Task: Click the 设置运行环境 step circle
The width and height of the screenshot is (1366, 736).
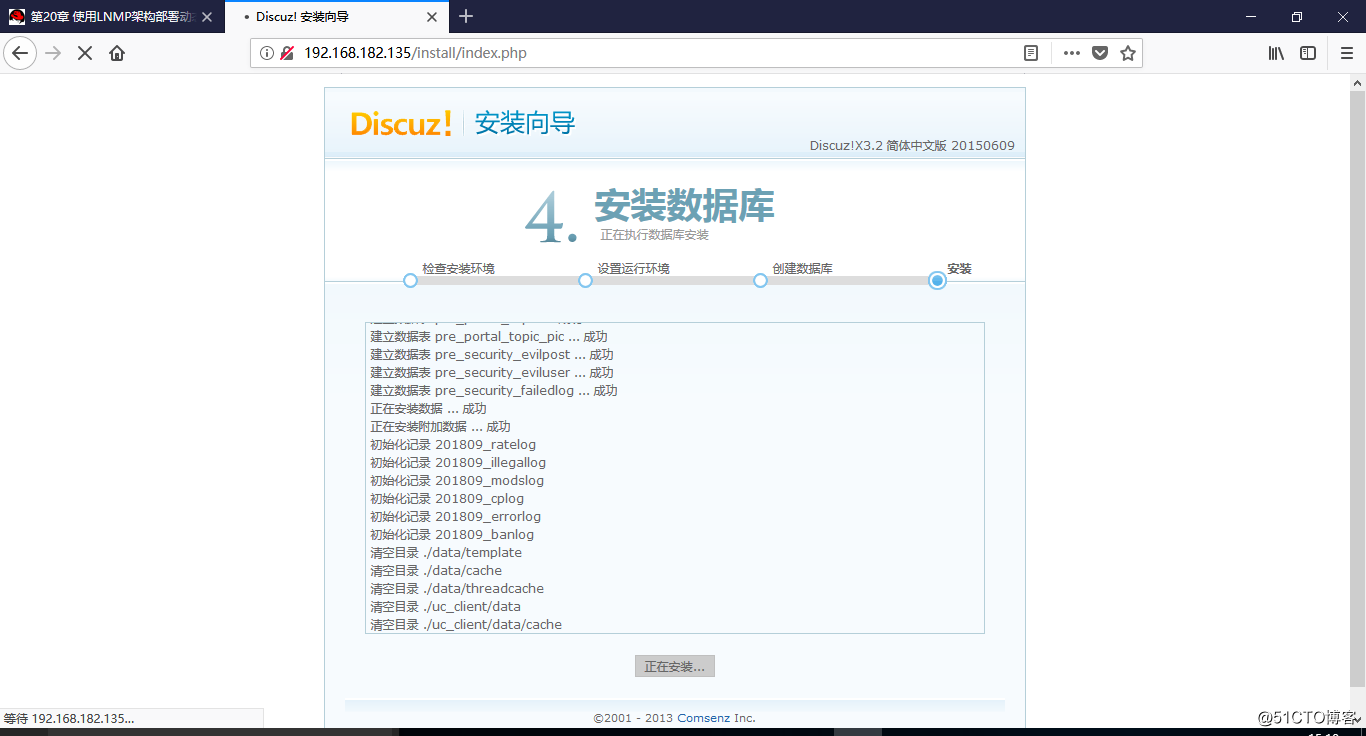Action: click(585, 281)
